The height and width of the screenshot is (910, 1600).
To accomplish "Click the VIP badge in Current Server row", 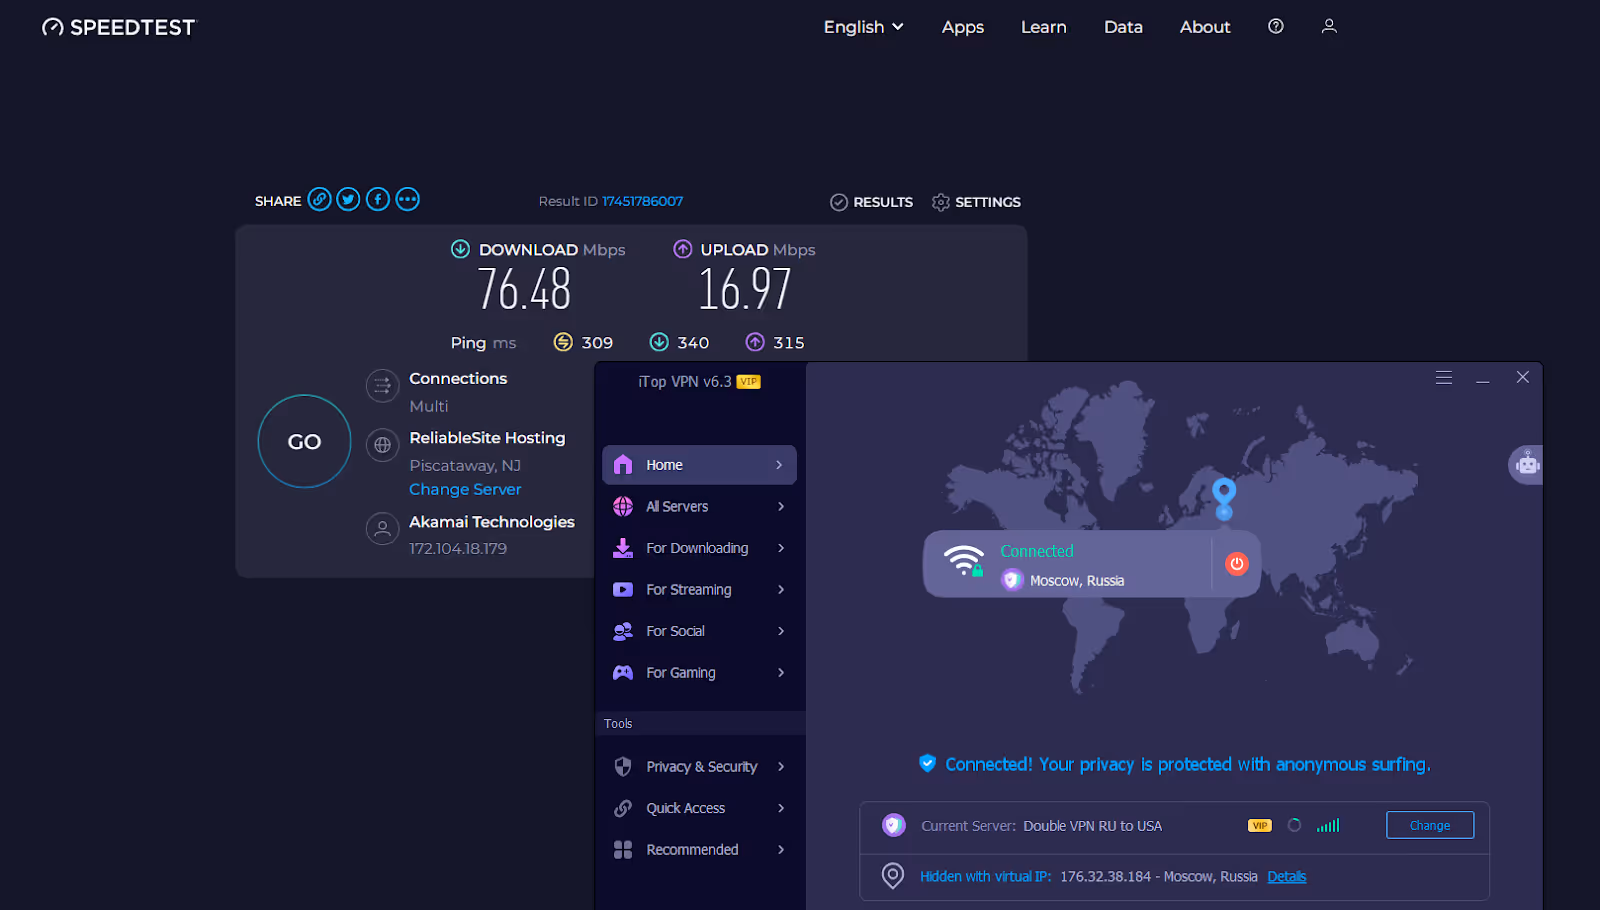I will click(x=1259, y=826).
